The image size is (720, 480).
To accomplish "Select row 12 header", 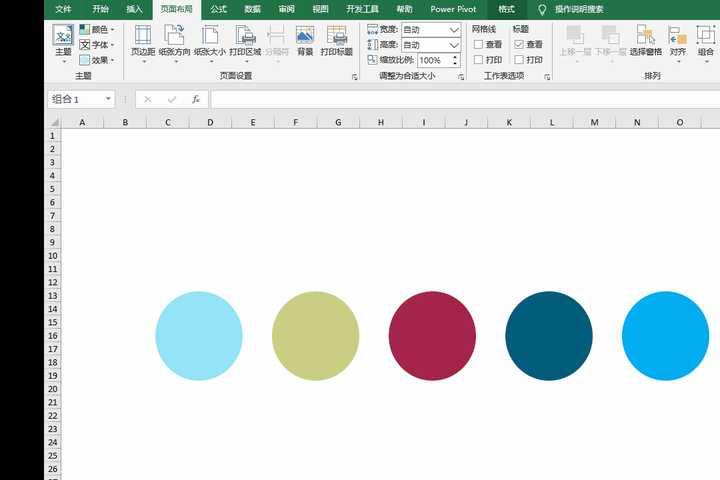I will pos(52,282).
